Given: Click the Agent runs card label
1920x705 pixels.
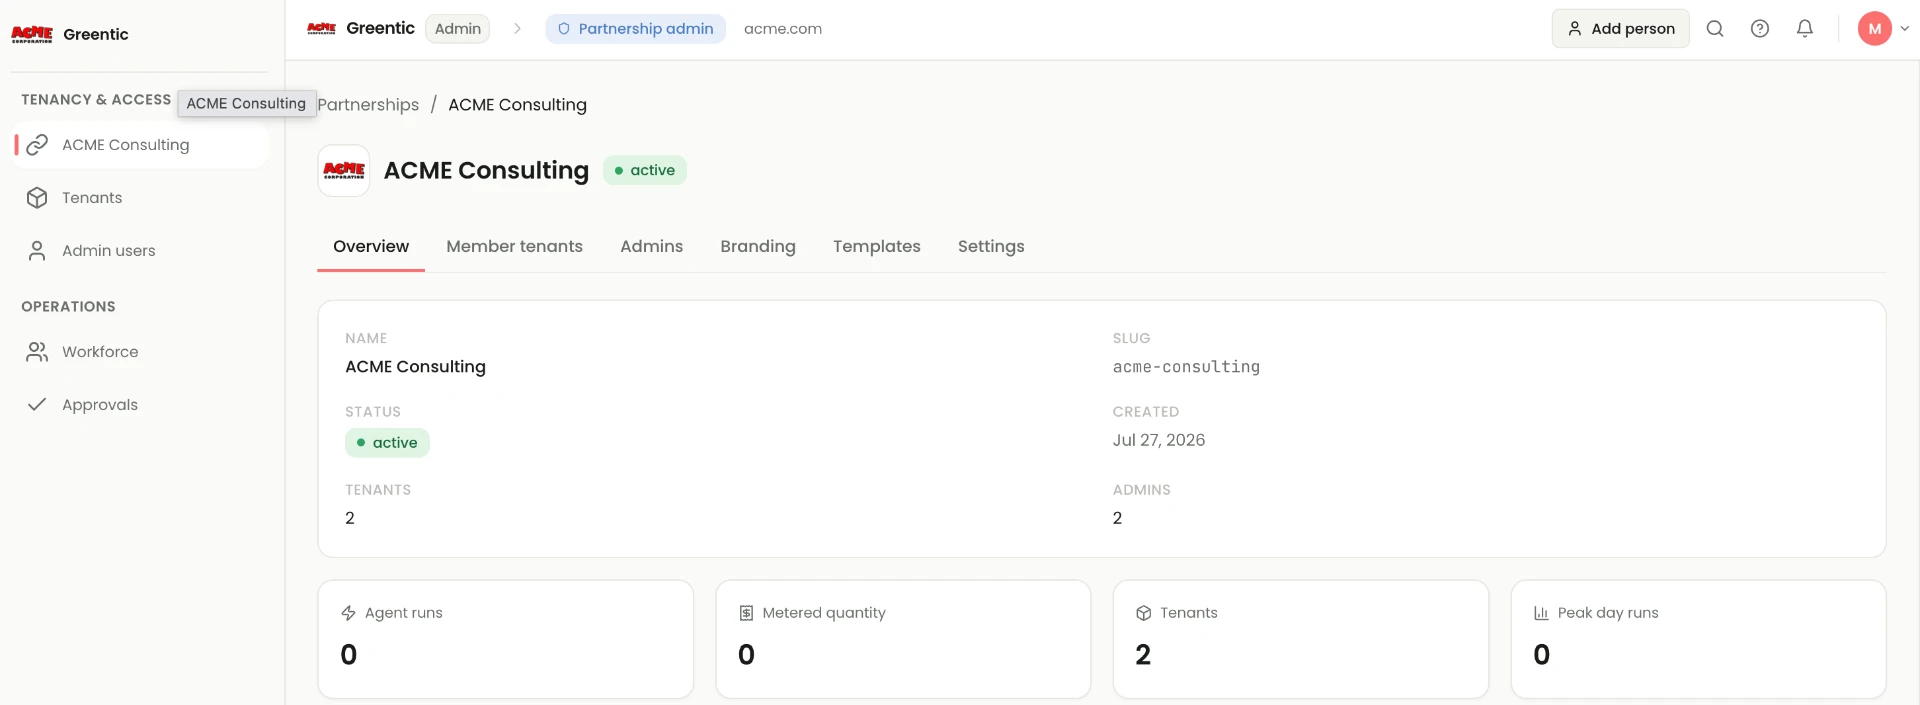Looking at the screenshot, I should click(x=403, y=613).
